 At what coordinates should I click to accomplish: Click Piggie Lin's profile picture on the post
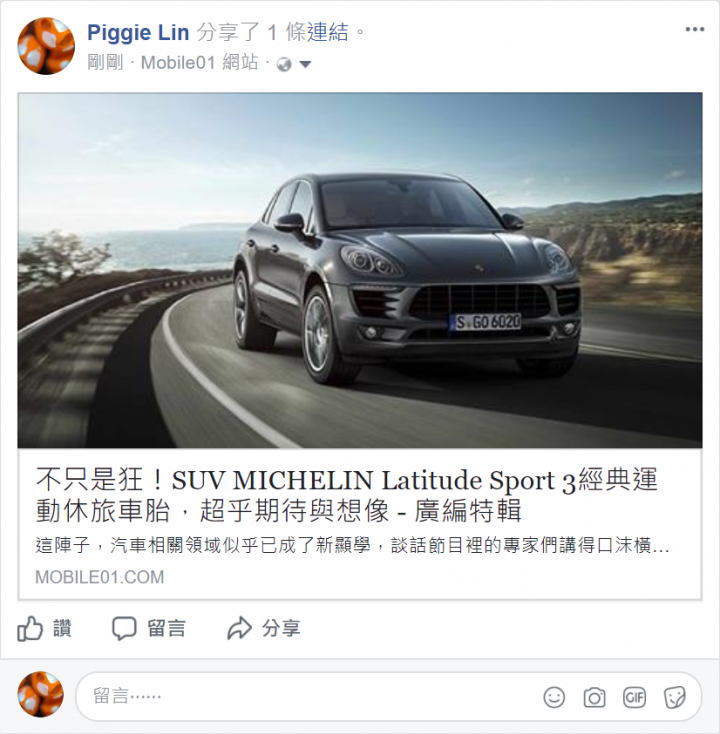(x=46, y=46)
